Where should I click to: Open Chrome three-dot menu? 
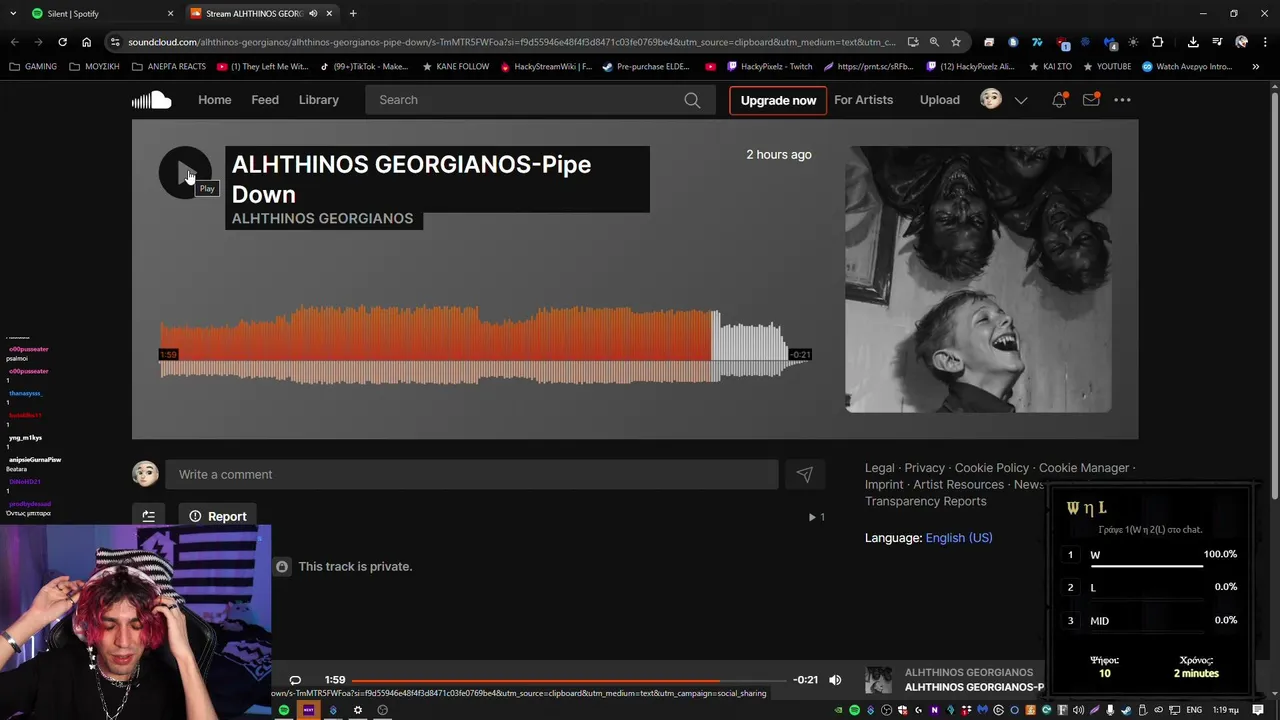[1265, 42]
